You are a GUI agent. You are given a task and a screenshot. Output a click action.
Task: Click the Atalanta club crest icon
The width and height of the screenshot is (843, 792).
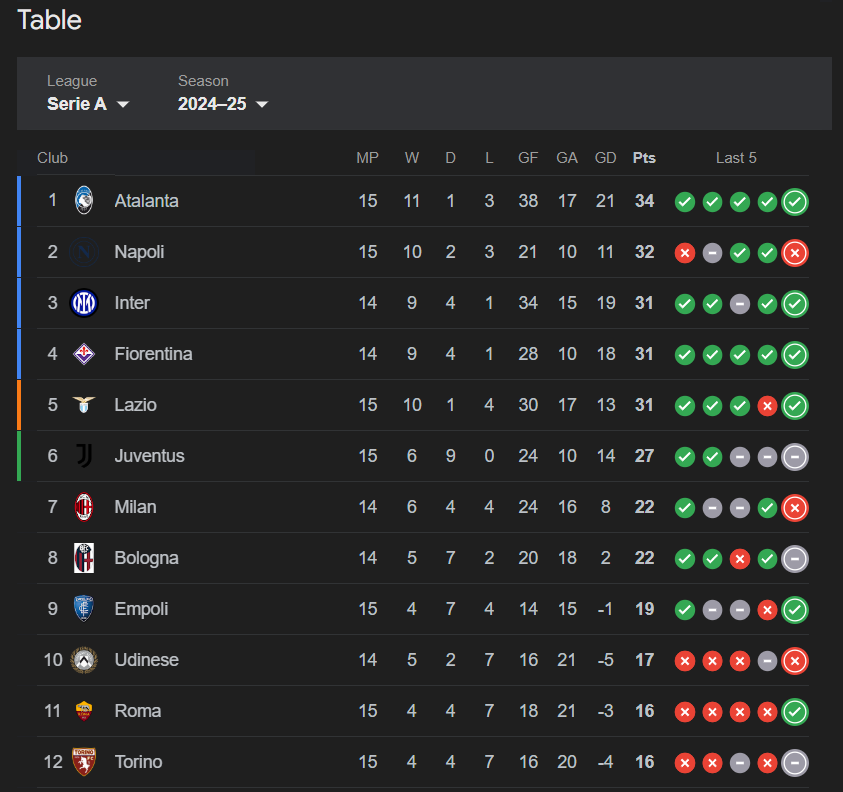point(84,201)
